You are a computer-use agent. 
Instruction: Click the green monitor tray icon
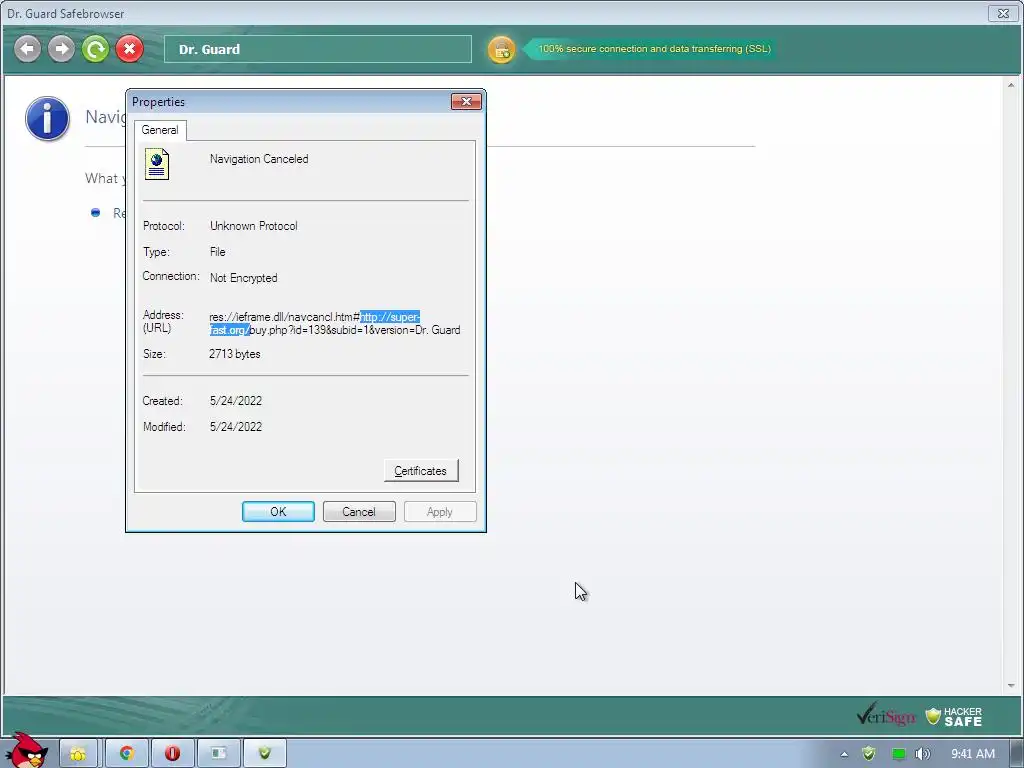899,754
